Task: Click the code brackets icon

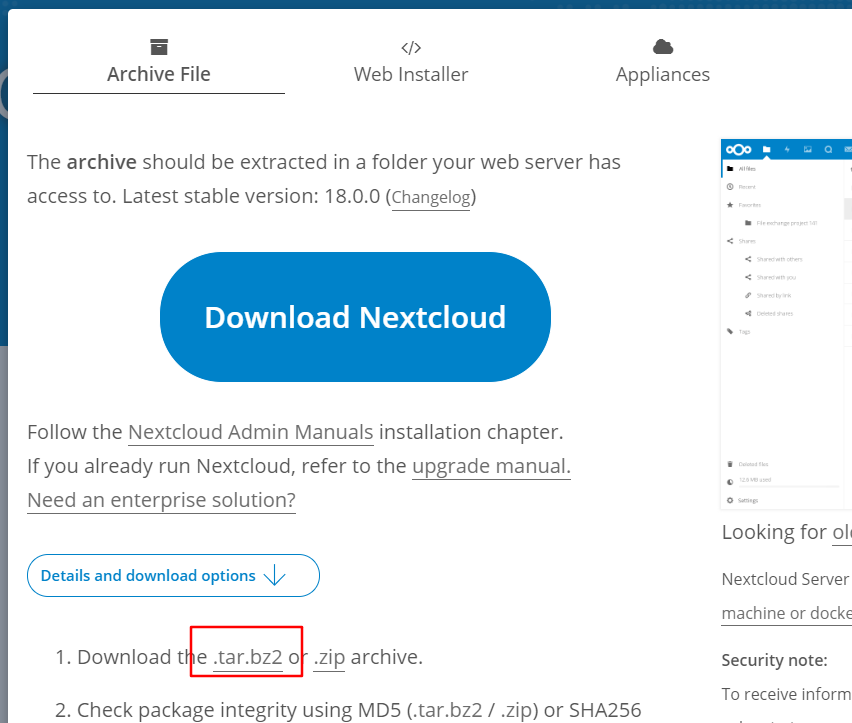Action: tap(411, 48)
